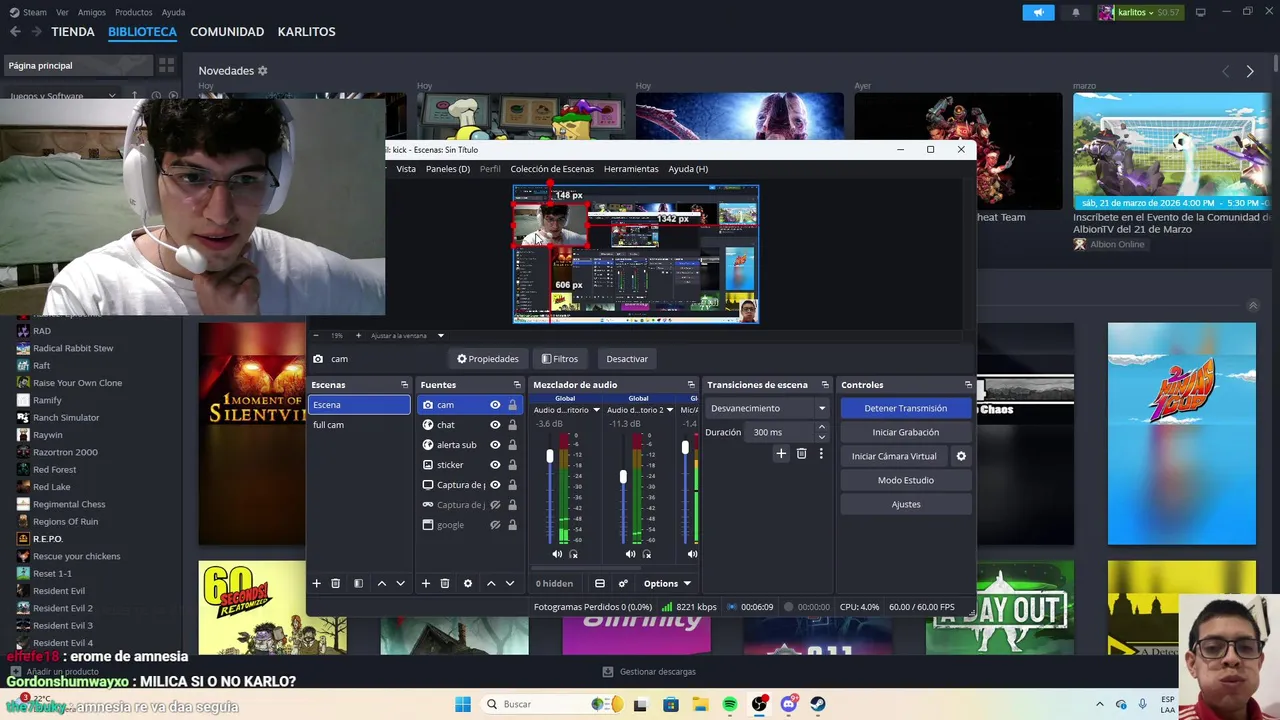Delete the scene transition with trash icon
Viewport: 1280px width, 720px height.
point(801,454)
